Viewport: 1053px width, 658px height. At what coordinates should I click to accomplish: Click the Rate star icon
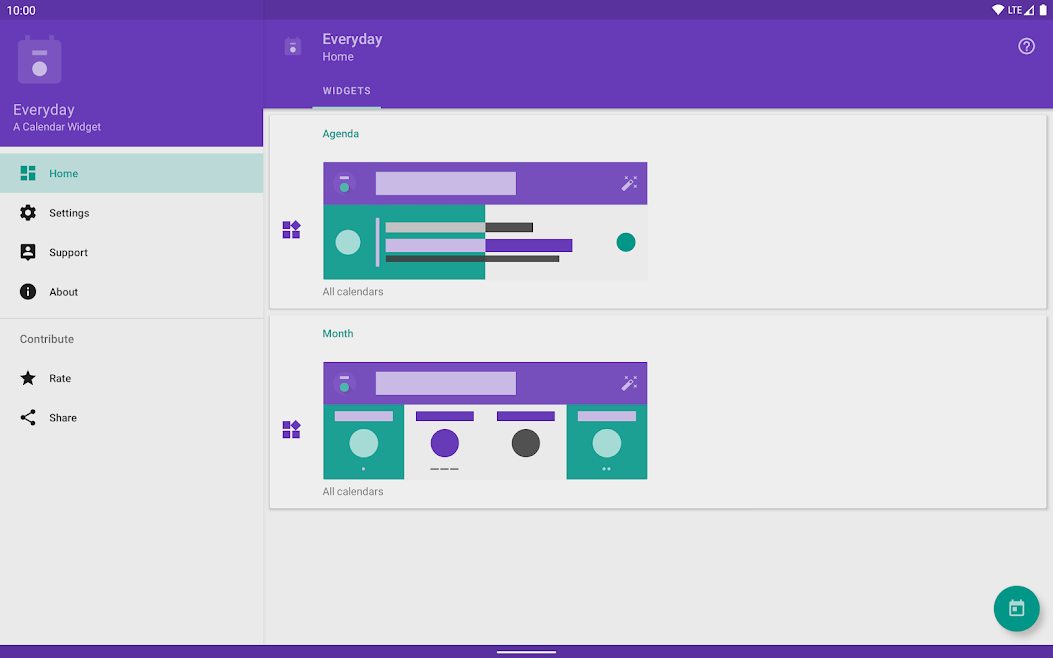pos(28,378)
